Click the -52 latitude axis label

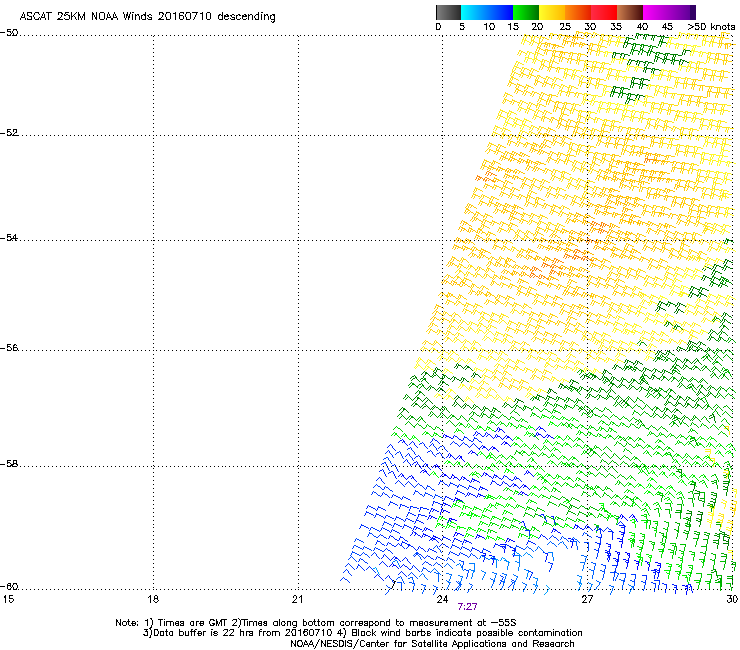coord(9,133)
